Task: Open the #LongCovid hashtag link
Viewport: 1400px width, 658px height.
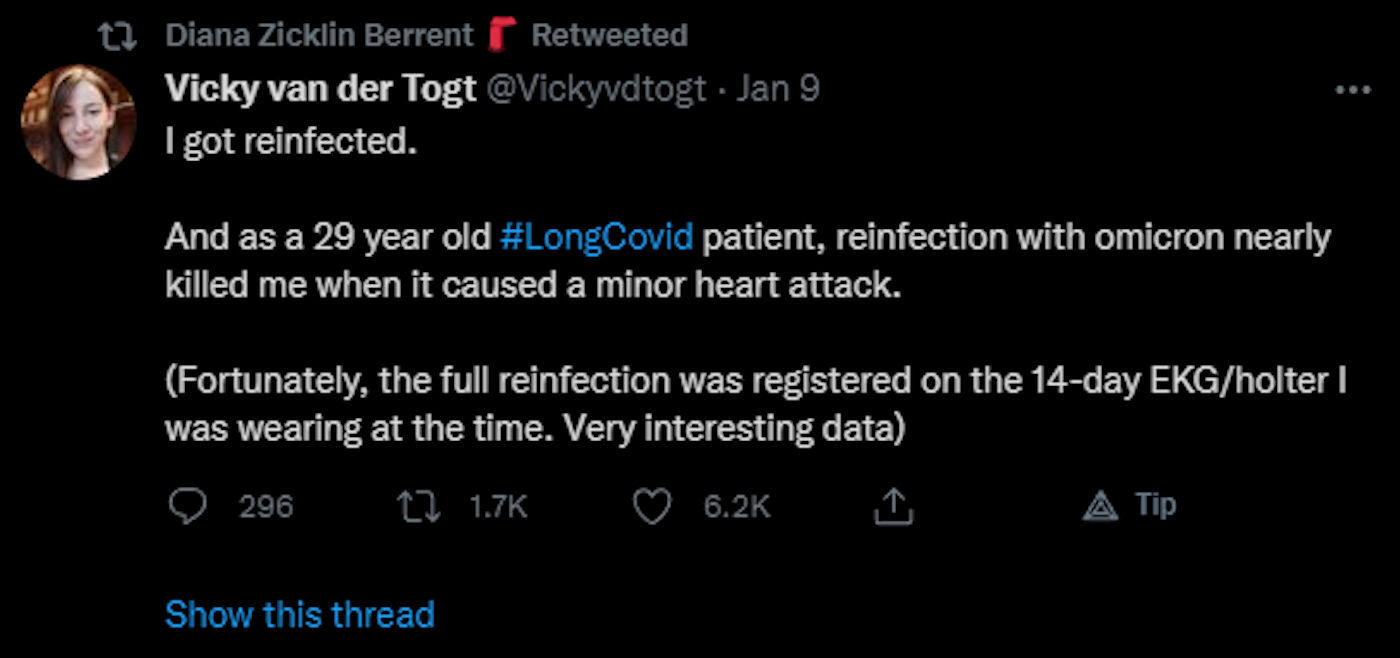Action: (x=596, y=238)
